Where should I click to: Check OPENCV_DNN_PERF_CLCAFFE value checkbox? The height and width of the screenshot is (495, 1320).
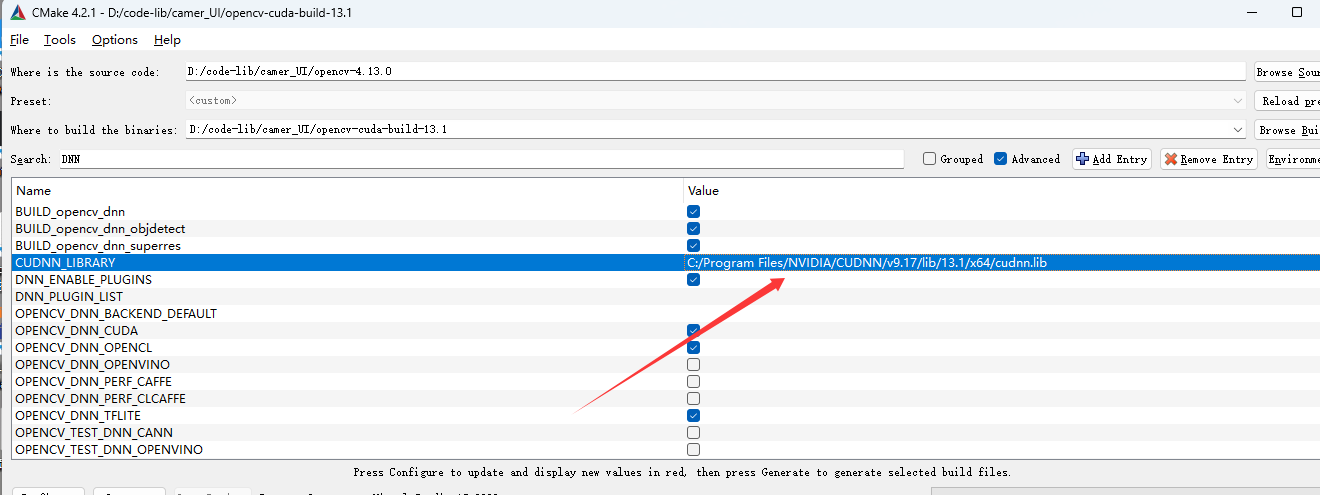point(693,399)
